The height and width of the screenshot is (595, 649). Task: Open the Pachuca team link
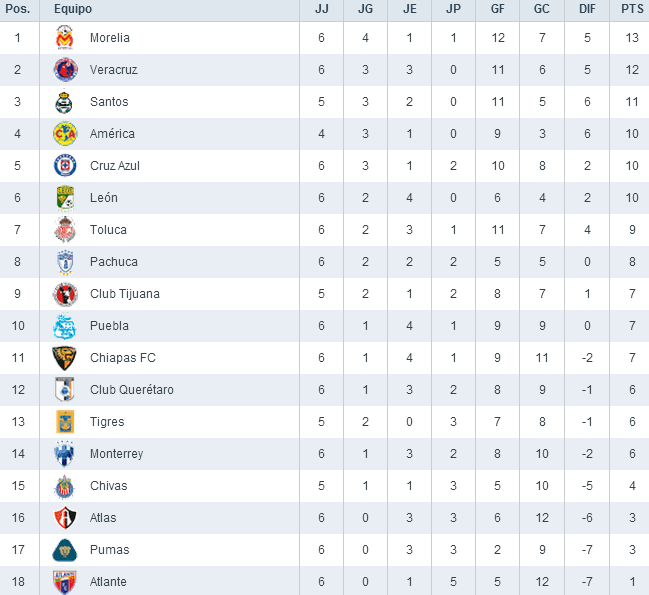tap(113, 262)
